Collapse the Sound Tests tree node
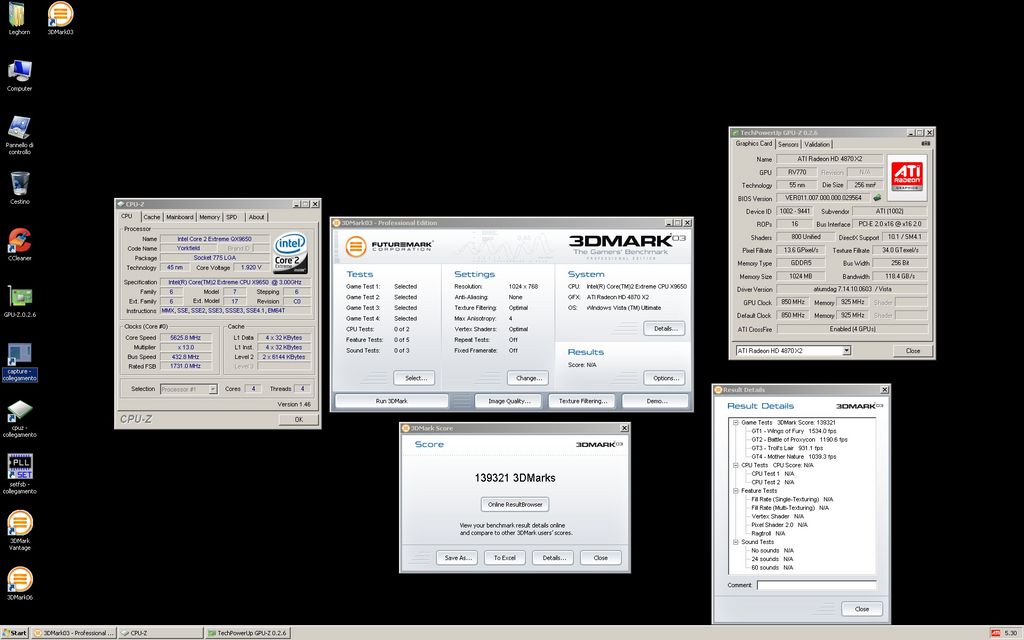The height and width of the screenshot is (640, 1024). pyautogui.click(x=735, y=541)
